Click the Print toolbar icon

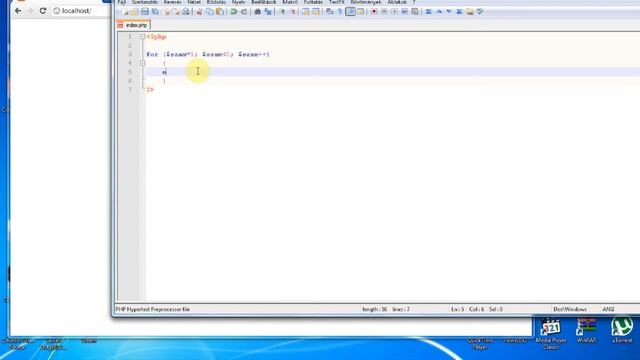pyautogui.click(x=186, y=12)
